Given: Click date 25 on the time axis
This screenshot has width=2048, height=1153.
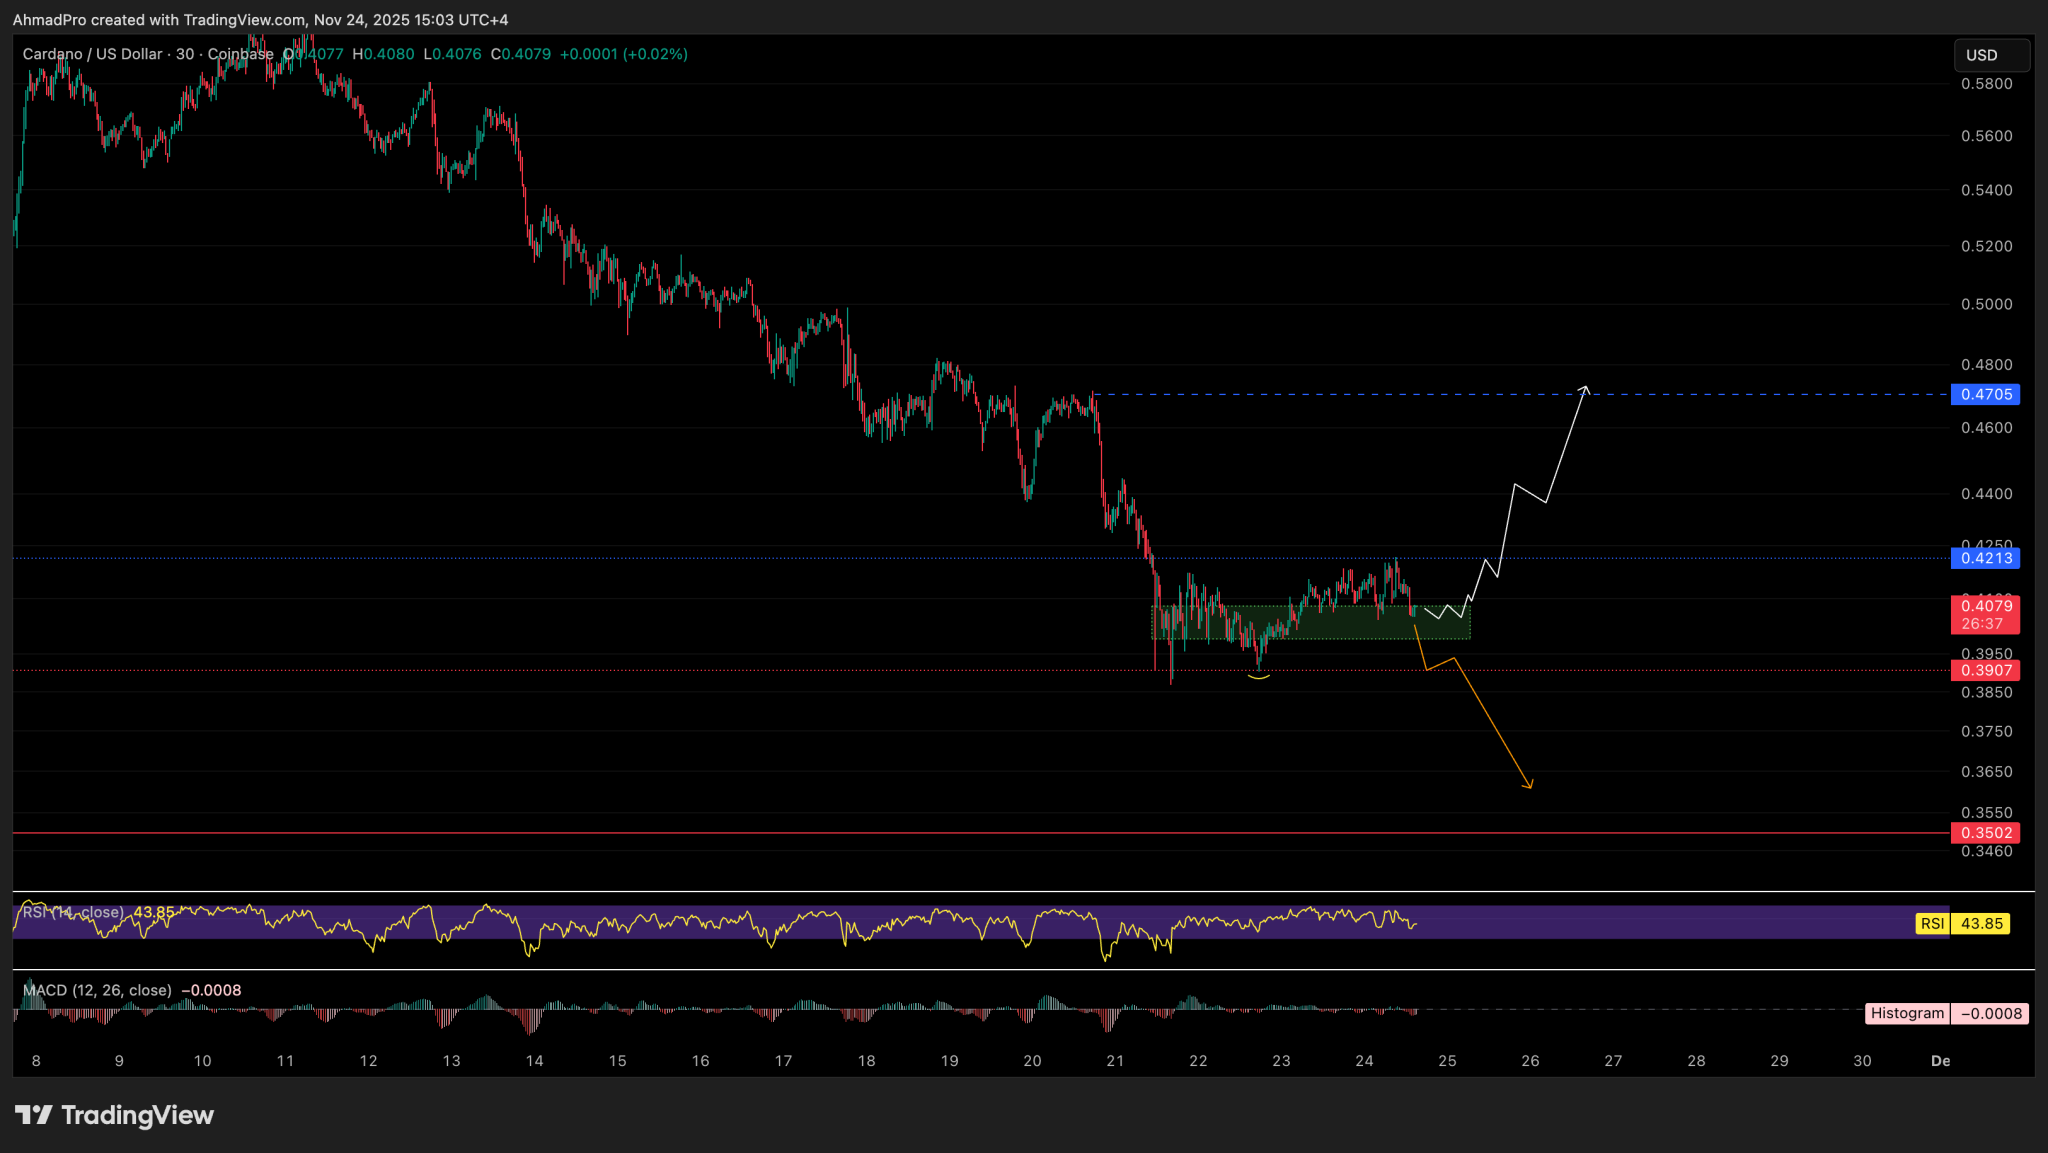Looking at the screenshot, I should coord(1447,1061).
